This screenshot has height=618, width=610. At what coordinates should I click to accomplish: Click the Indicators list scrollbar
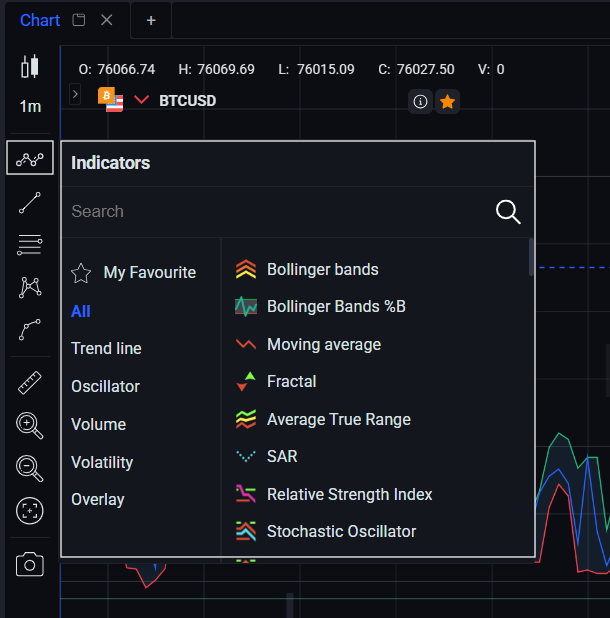[x=531, y=257]
